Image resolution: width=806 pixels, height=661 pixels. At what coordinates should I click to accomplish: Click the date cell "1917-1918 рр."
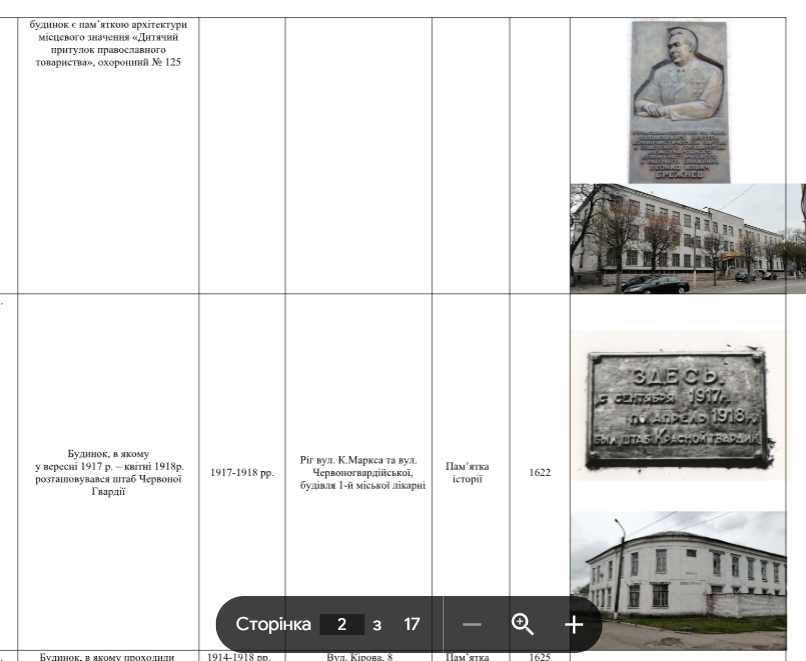tap(241, 473)
